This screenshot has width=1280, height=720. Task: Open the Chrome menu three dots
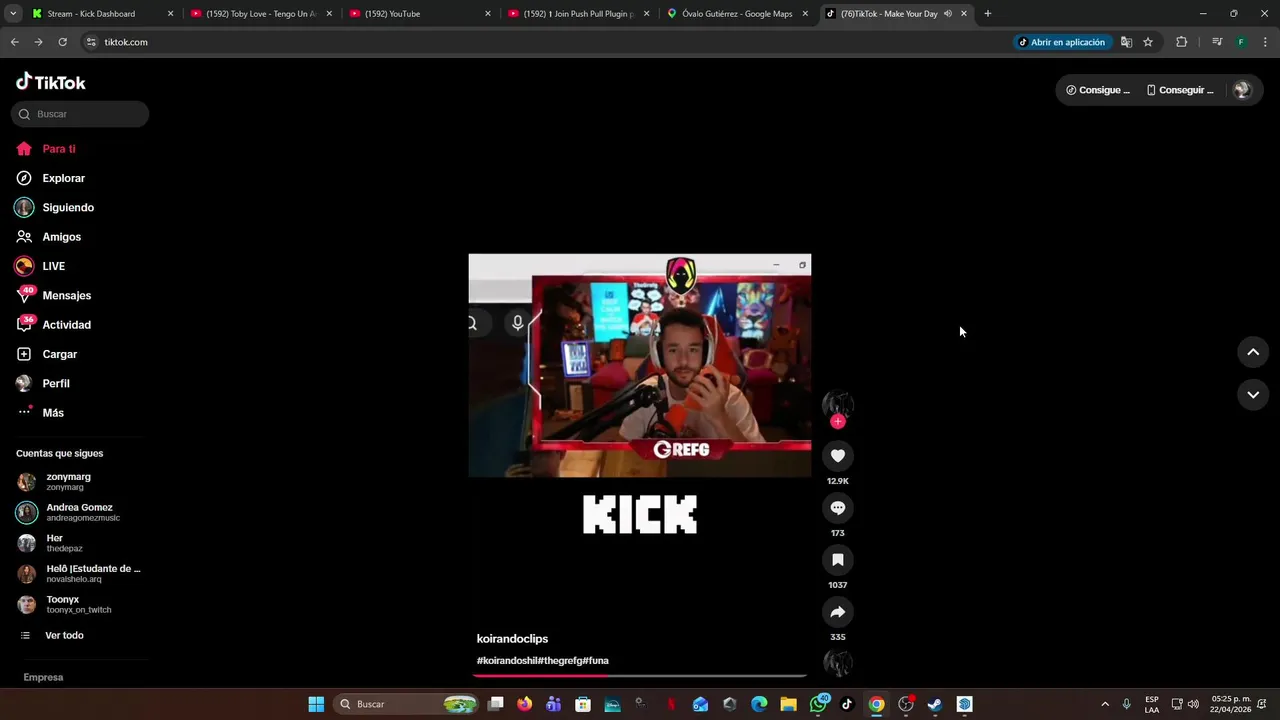1265,42
